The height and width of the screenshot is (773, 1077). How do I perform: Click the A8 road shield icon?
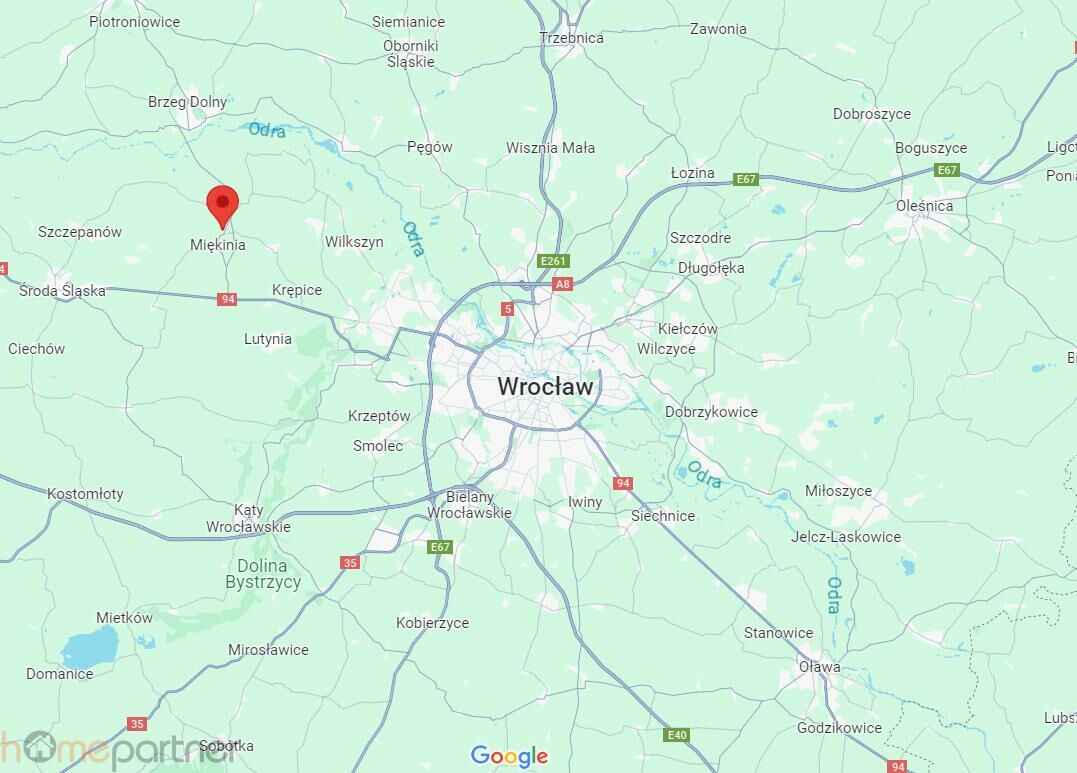pos(562,284)
